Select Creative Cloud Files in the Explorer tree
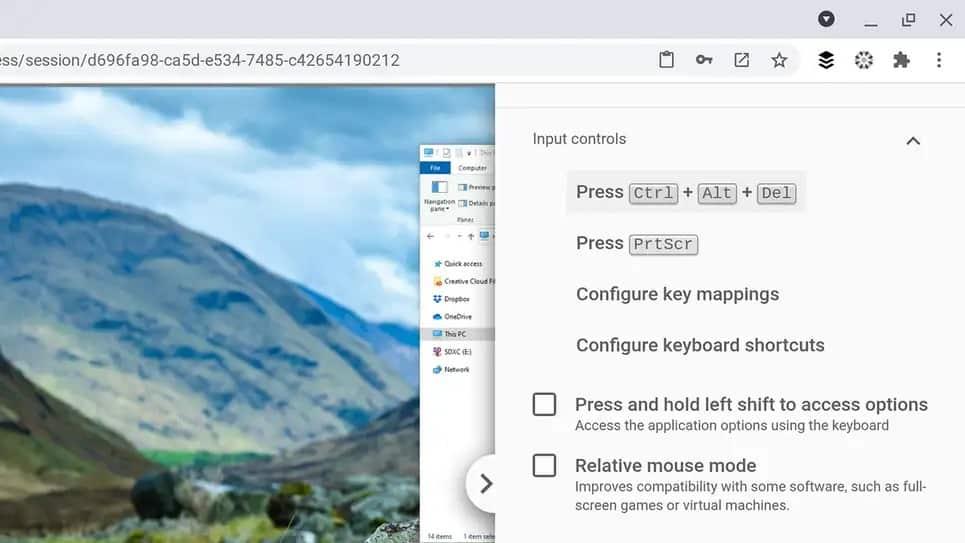Viewport: 965px width, 543px height. (x=463, y=281)
